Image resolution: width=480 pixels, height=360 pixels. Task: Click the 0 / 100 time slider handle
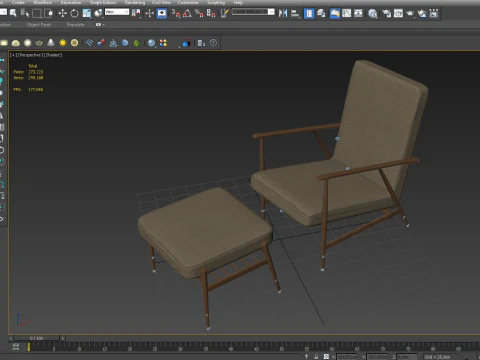[x=37, y=338]
